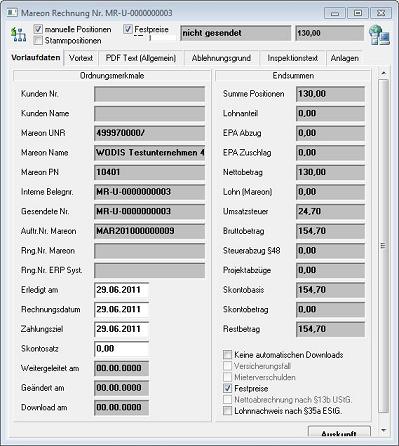Click the Nettobetrag value field
The width and height of the screenshot is (399, 446).
point(330,172)
